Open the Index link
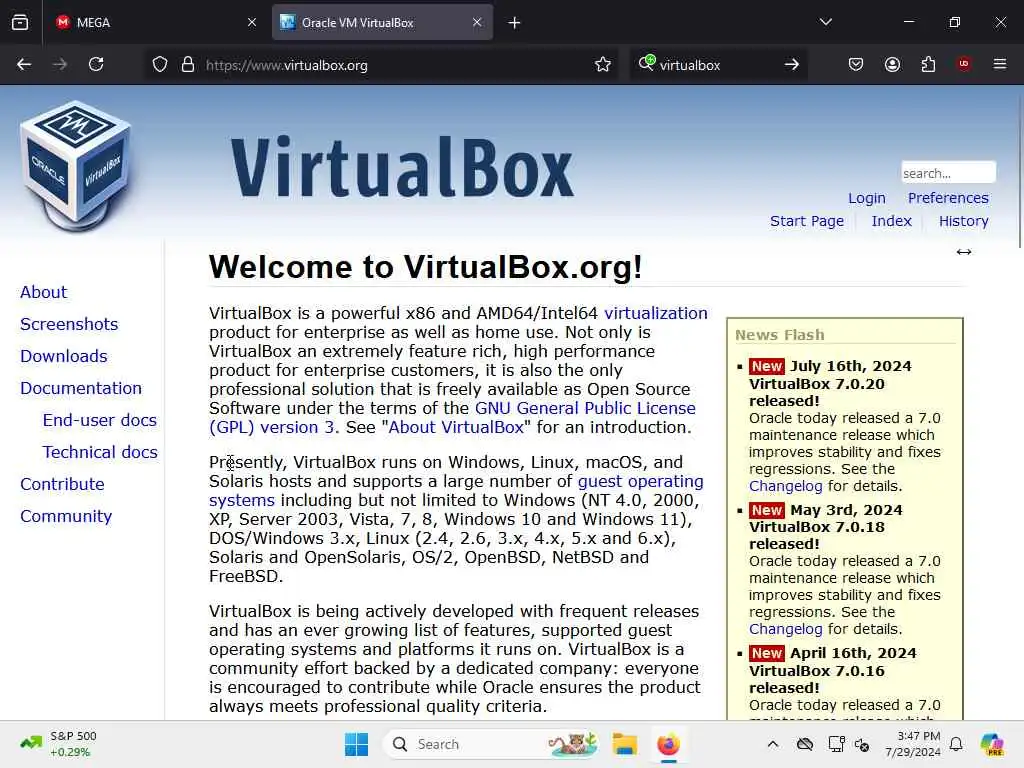Viewport: 1024px width, 768px height. pos(891,221)
